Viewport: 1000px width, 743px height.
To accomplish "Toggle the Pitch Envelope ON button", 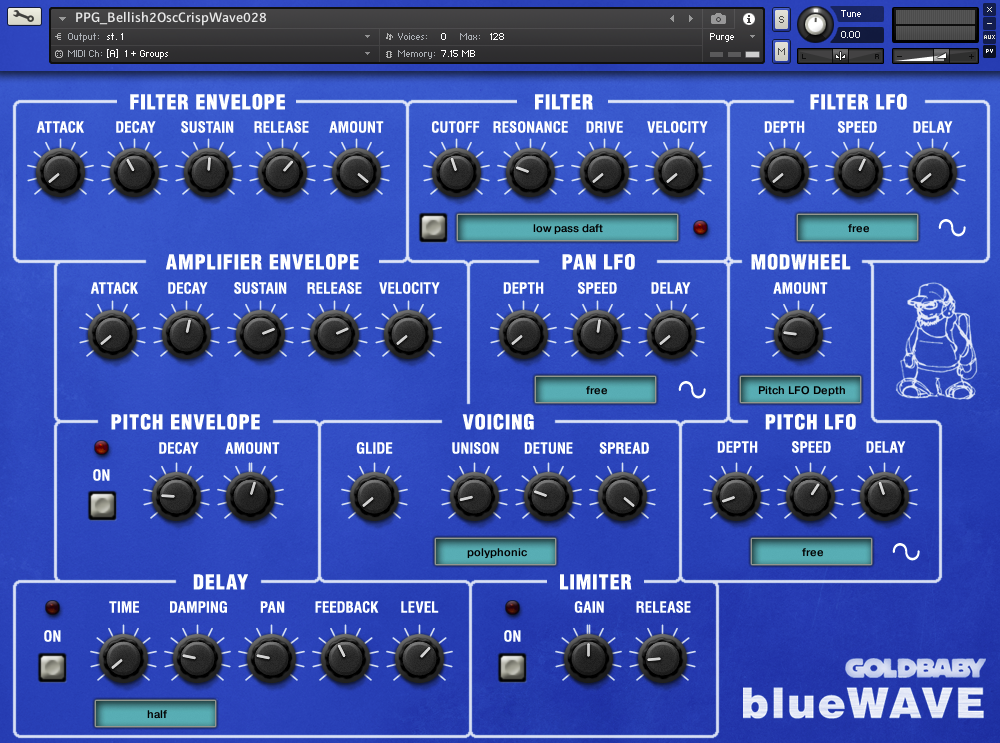I will pos(102,506).
